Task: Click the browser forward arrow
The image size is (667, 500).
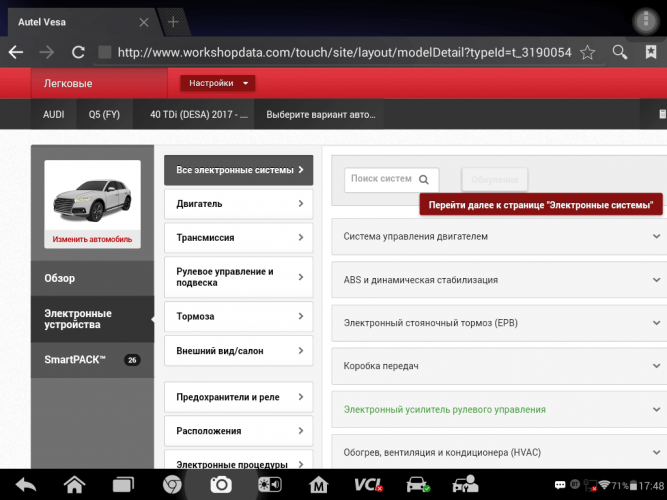Action: pyautogui.click(x=47, y=52)
